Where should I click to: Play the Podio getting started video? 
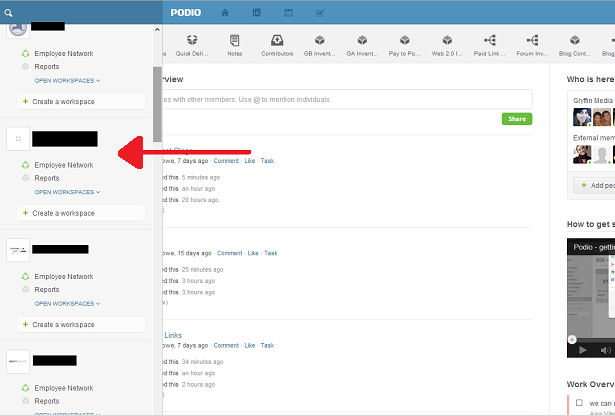pos(582,350)
